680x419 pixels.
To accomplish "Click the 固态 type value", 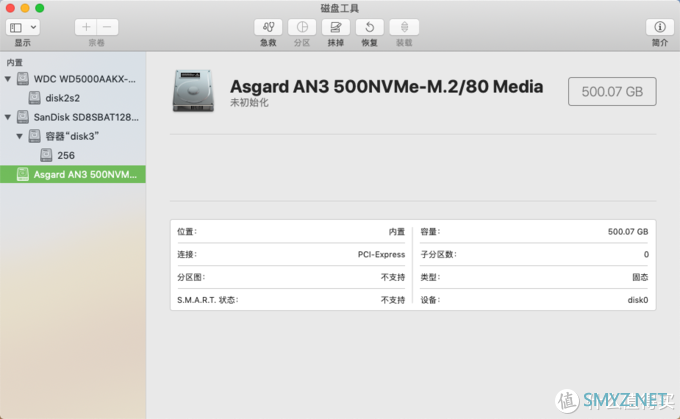I will tap(640, 277).
